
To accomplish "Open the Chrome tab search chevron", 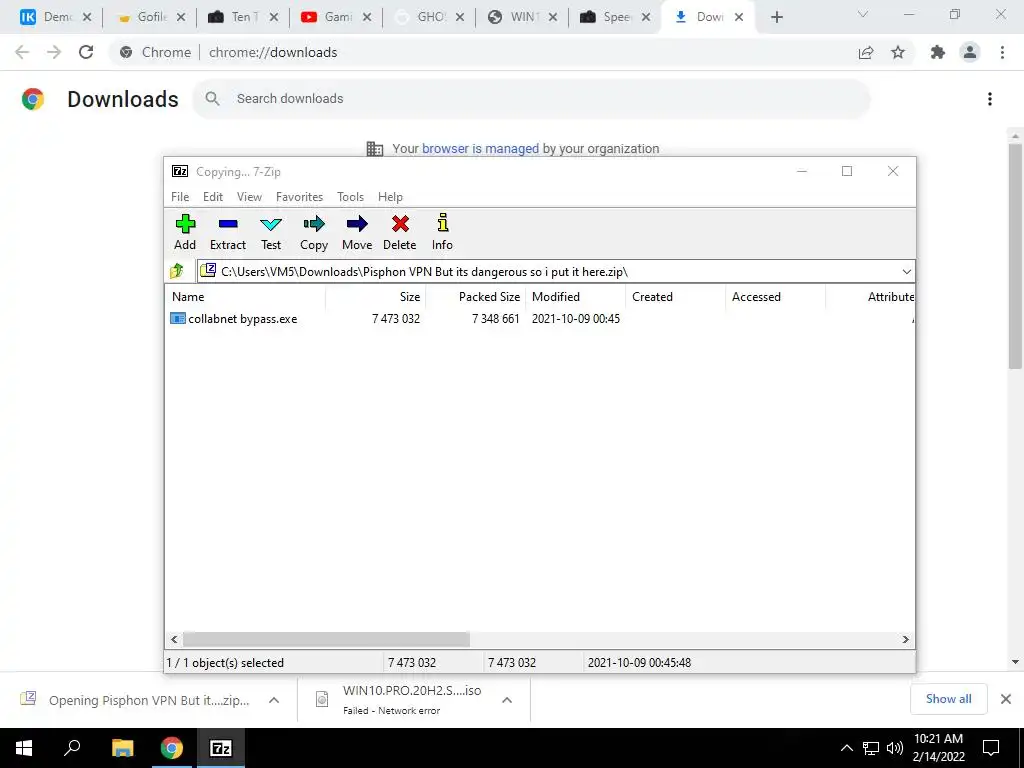I will click(863, 14).
